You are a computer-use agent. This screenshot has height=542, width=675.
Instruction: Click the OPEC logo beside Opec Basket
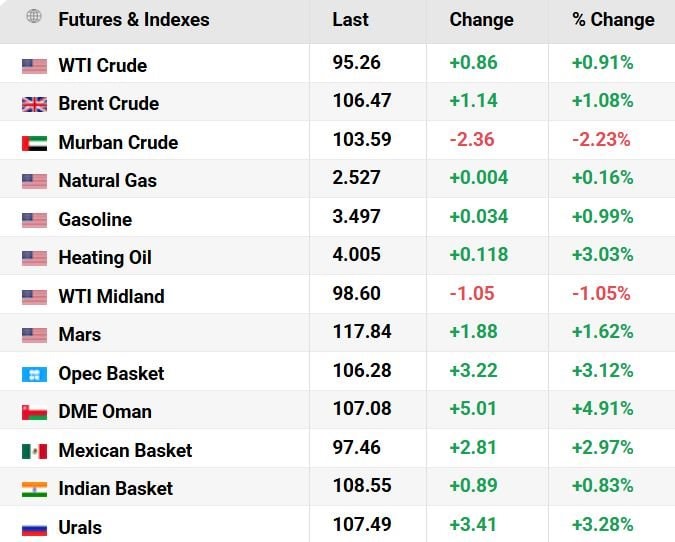[x=34, y=374]
